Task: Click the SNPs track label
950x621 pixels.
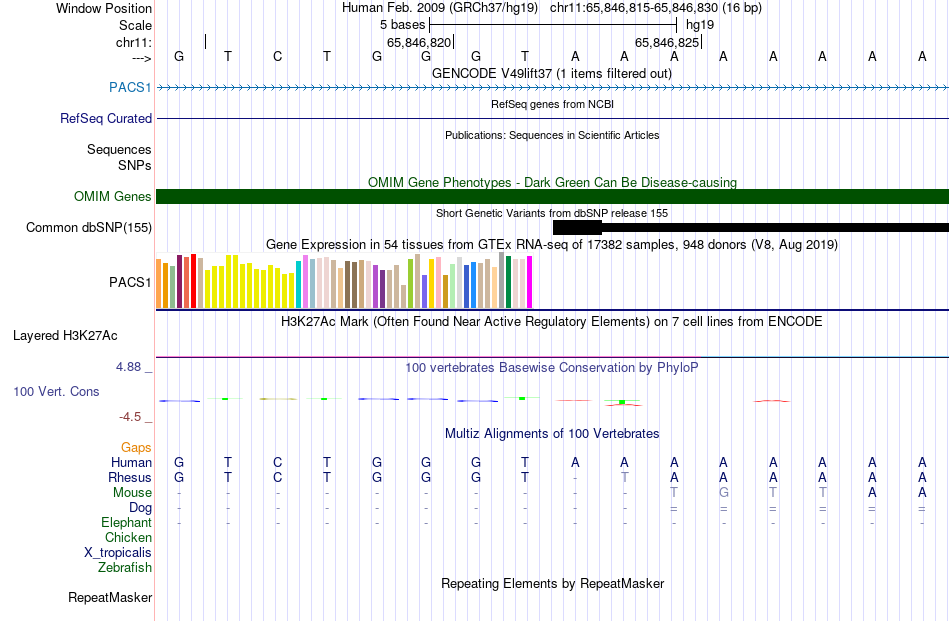Action: click(x=135, y=165)
